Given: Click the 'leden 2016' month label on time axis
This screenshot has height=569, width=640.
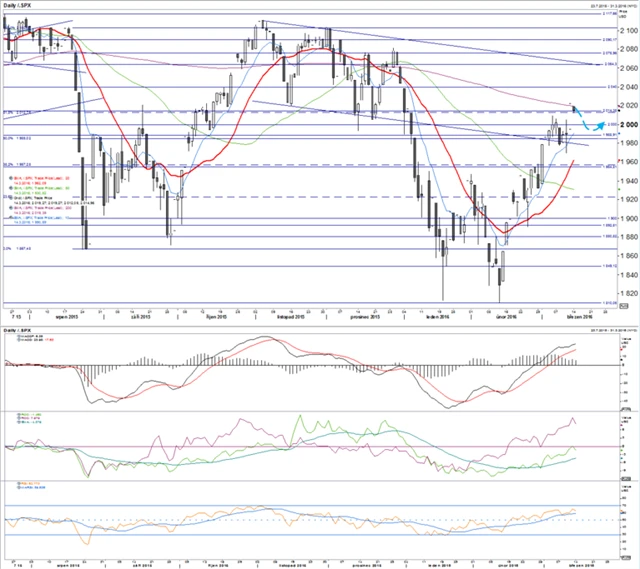Looking at the screenshot, I should [x=438, y=317].
